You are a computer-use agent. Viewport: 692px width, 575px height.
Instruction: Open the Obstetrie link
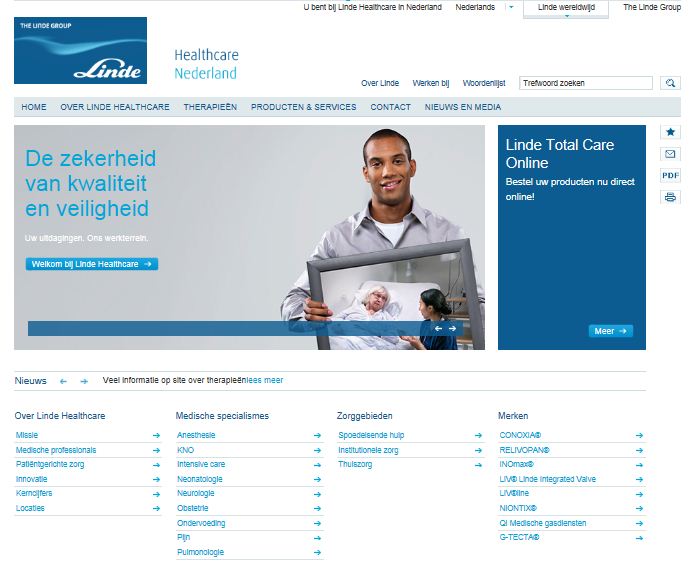click(x=192, y=508)
